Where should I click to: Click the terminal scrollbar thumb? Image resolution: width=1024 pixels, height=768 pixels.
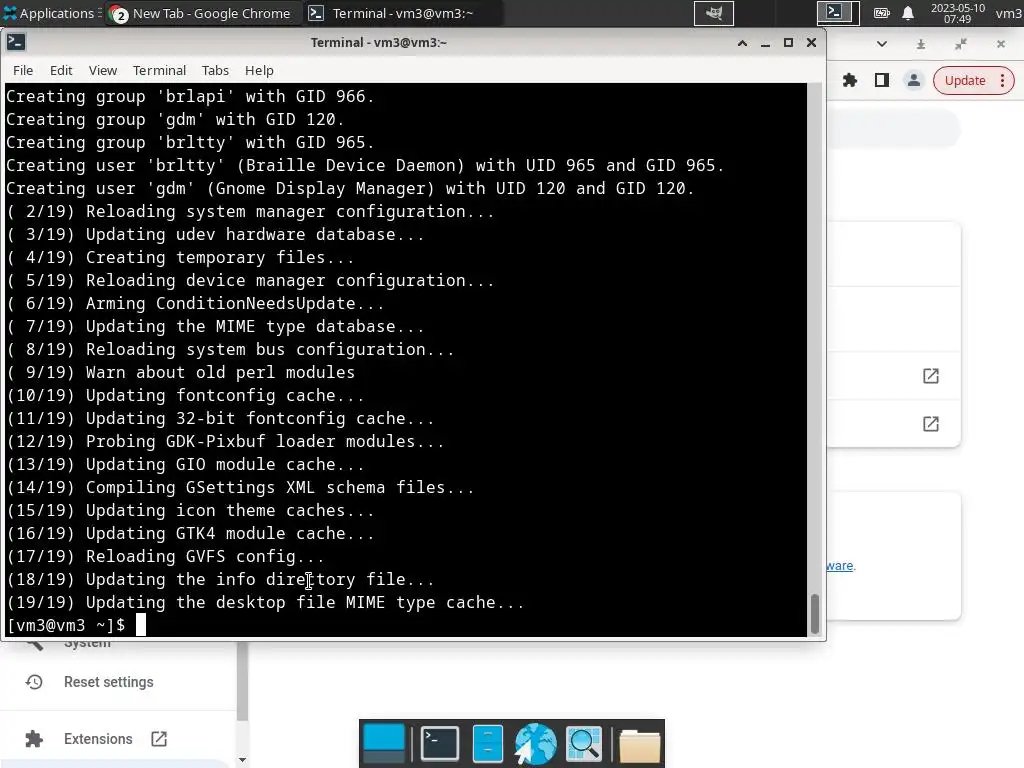[x=814, y=614]
